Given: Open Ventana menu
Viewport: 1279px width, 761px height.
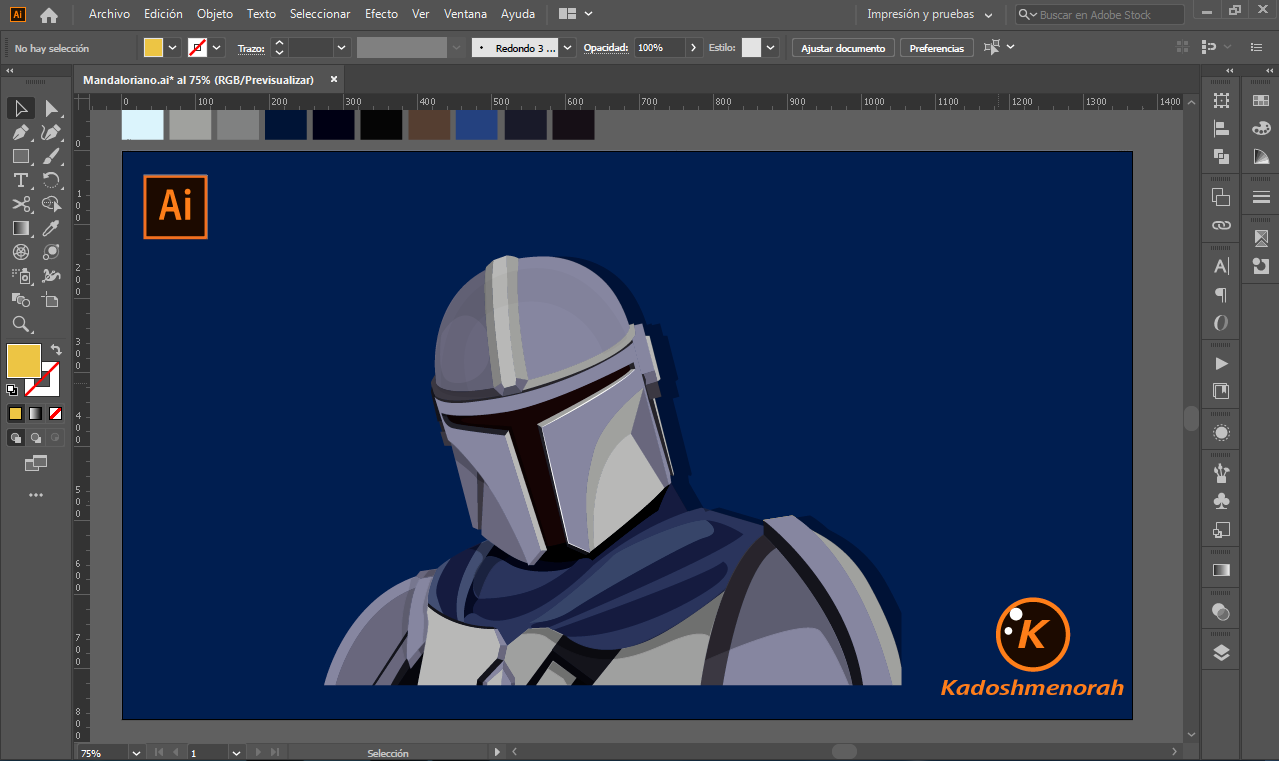Looking at the screenshot, I should click(465, 14).
